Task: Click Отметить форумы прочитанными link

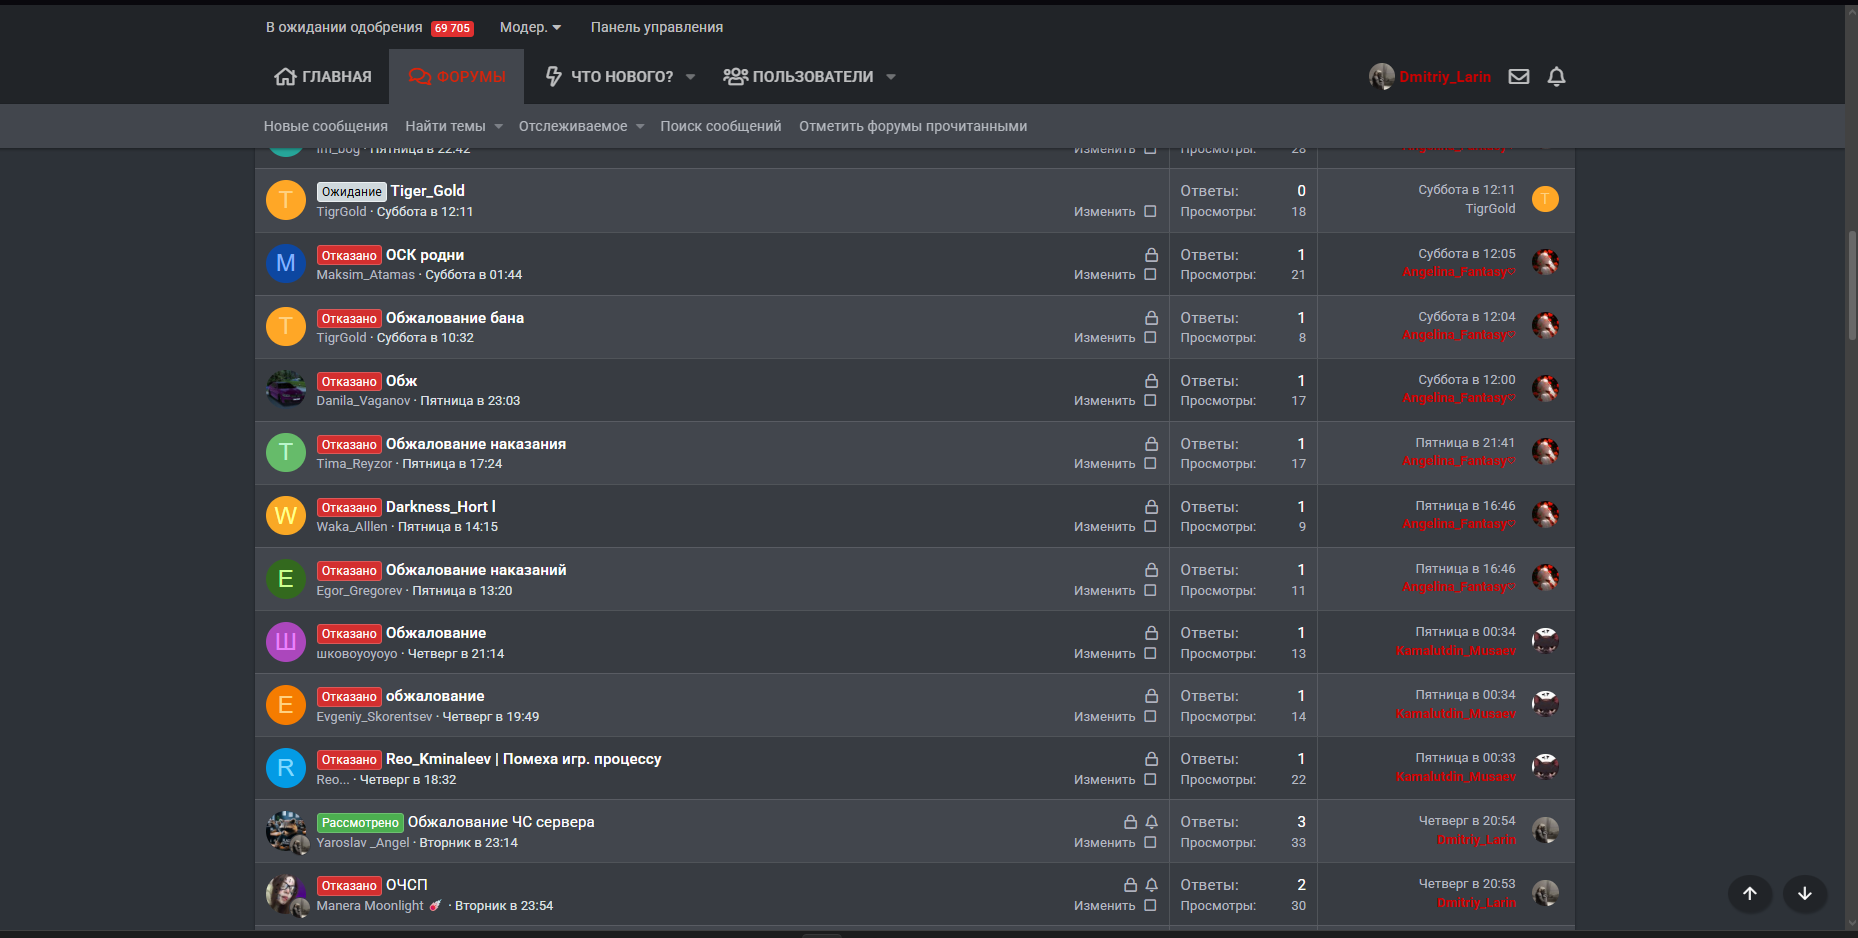Action: click(912, 127)
